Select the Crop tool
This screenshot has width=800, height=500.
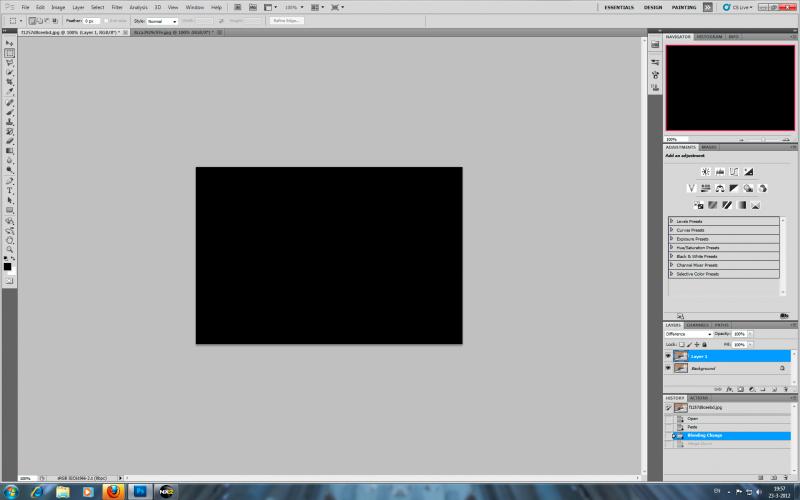[10, 82]
